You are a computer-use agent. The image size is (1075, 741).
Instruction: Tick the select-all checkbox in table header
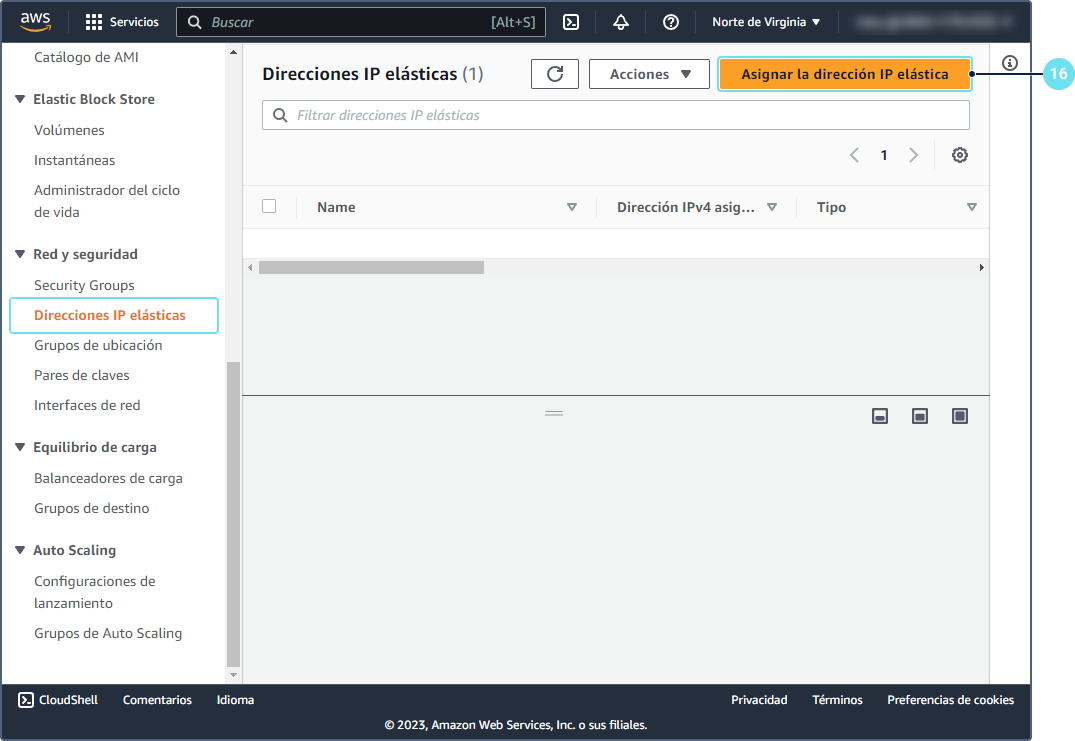pos(269,207)
